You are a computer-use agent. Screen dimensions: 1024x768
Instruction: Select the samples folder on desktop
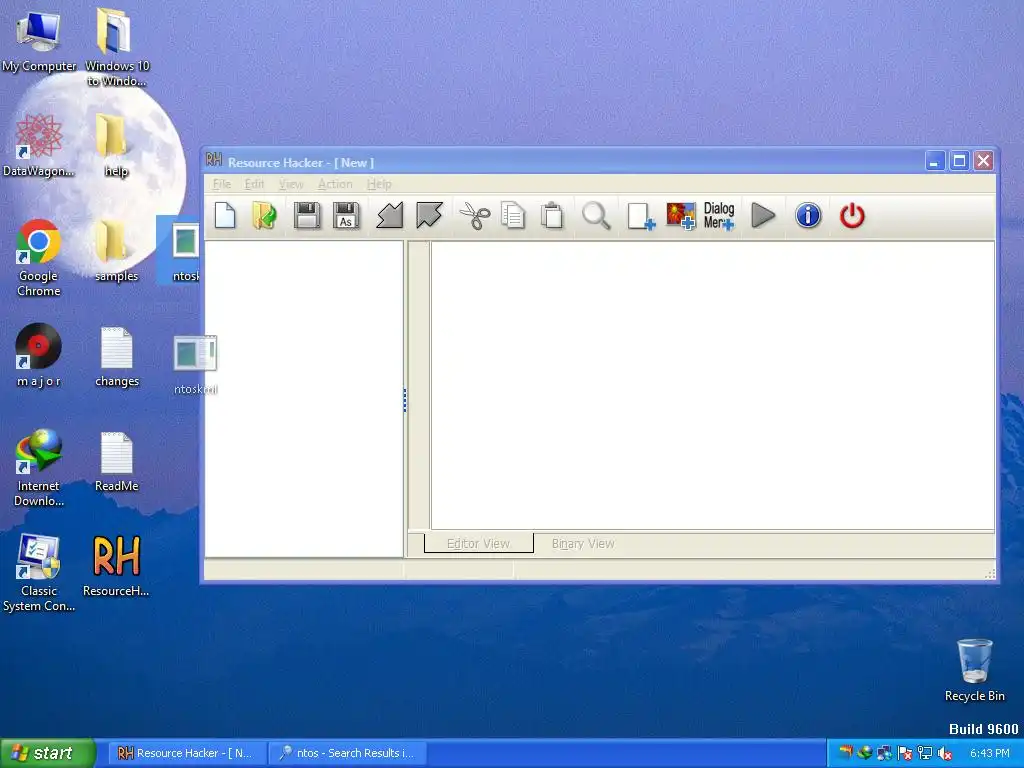coord(116,250)
